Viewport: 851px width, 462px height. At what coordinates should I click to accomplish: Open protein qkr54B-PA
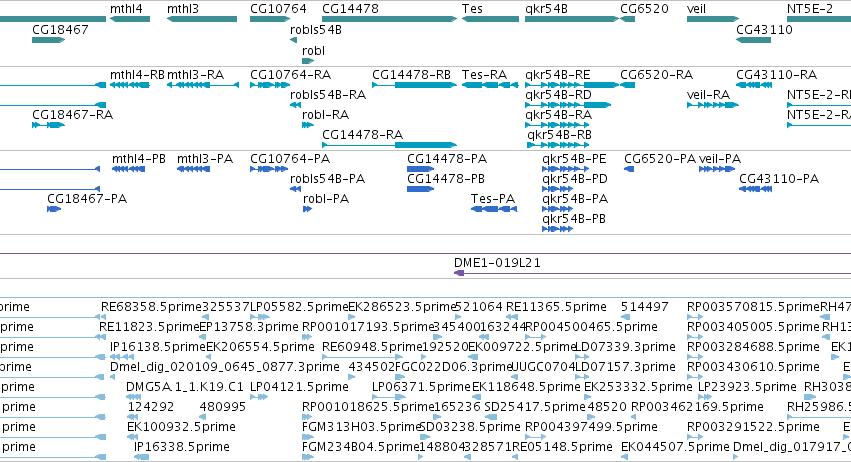[x=575, y=199]
